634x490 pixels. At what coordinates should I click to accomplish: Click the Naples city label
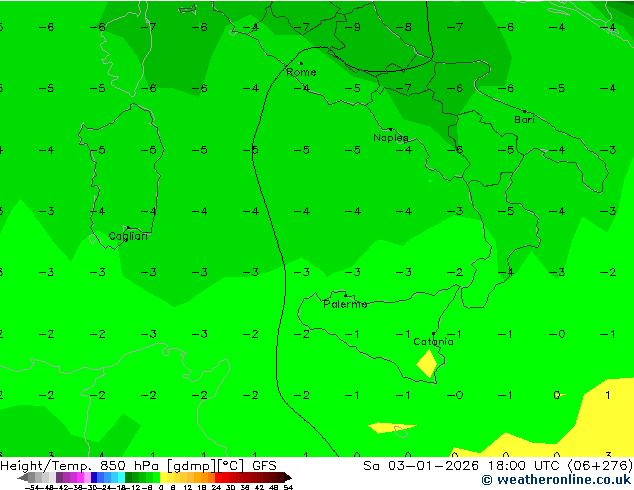pos(391,138)
